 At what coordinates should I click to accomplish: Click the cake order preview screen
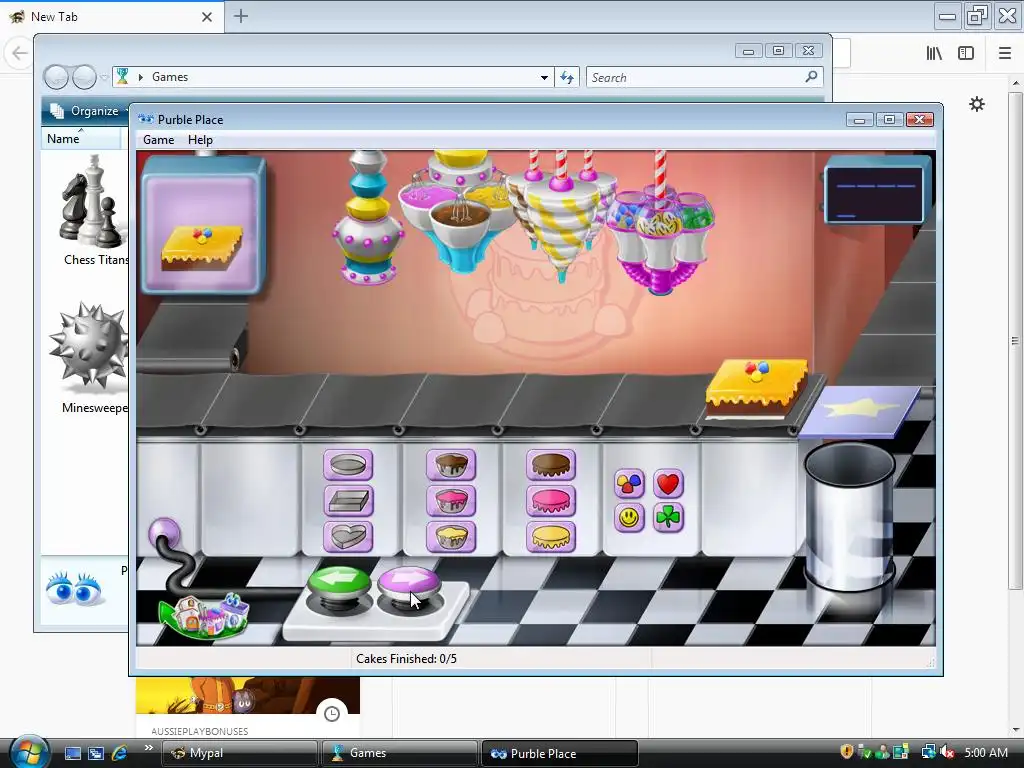pos(203,225)
